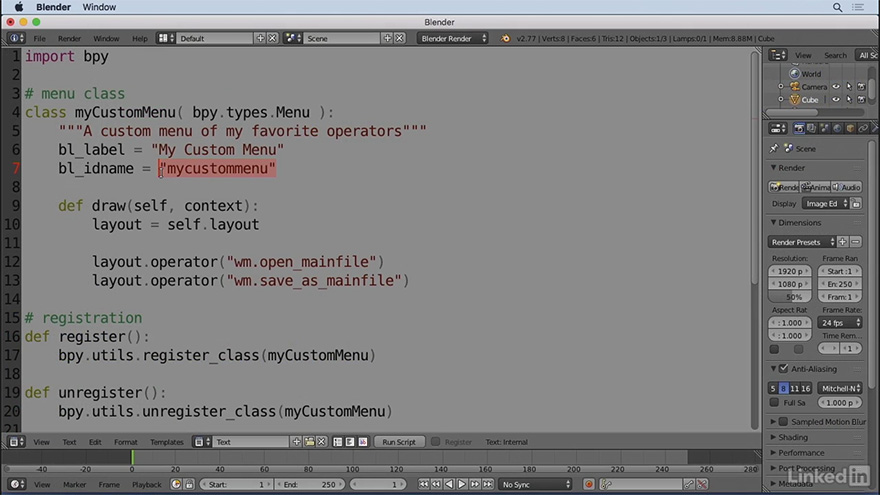The width and height of the screenshot is (880, 495).
Task: Open the Apple menu
Action: pos(19,7)
